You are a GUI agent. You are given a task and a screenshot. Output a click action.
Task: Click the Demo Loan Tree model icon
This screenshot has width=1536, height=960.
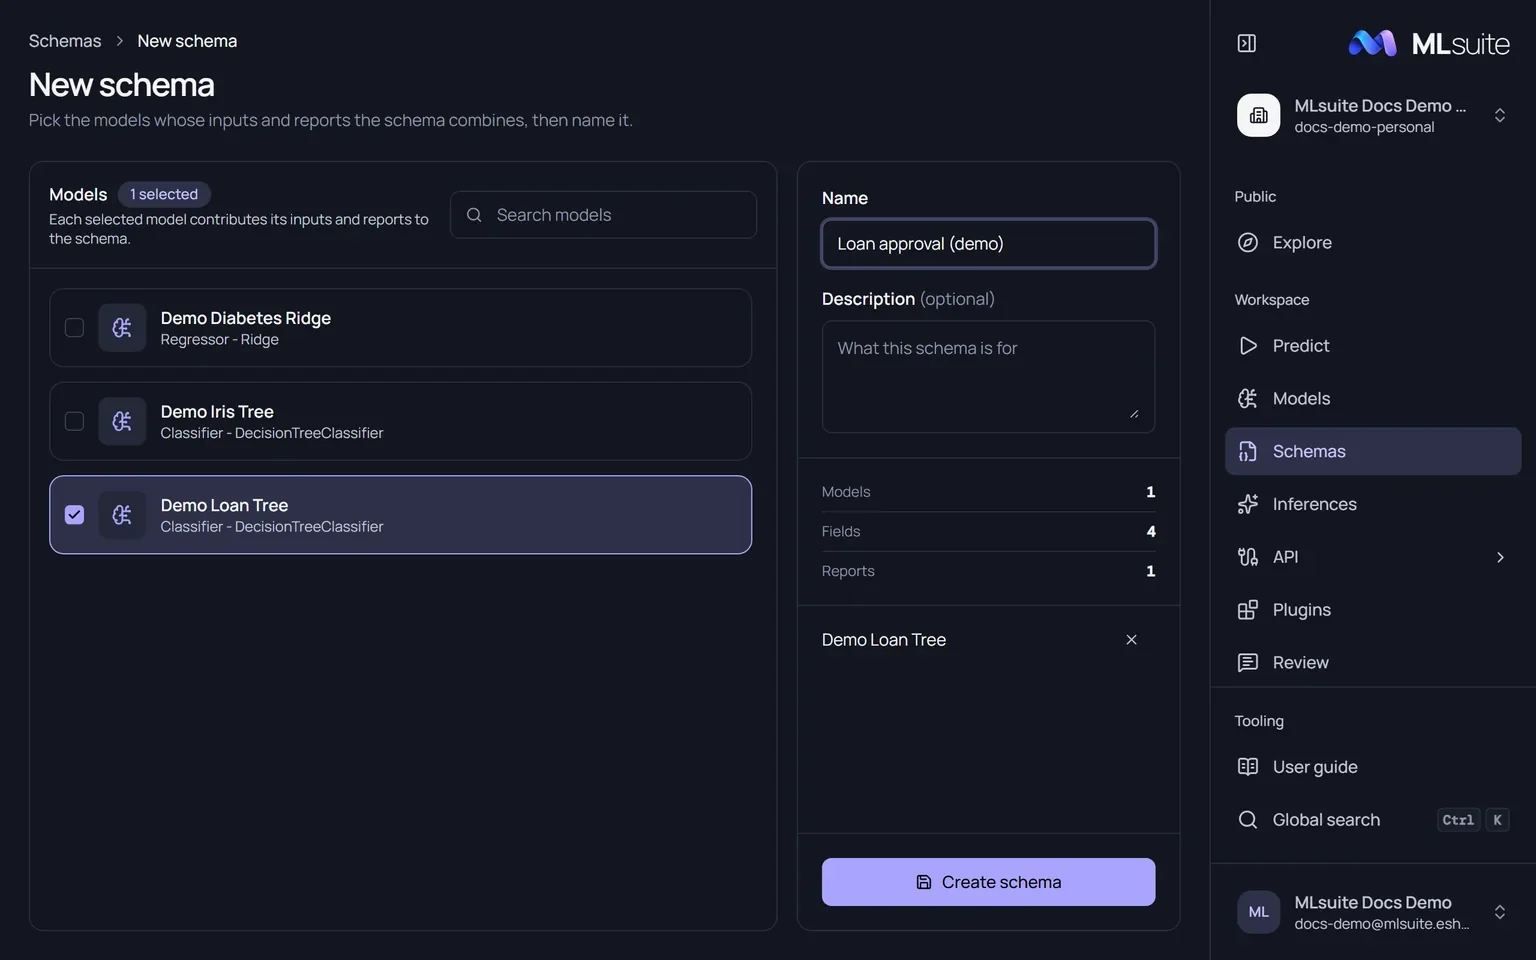click(122, 515)
